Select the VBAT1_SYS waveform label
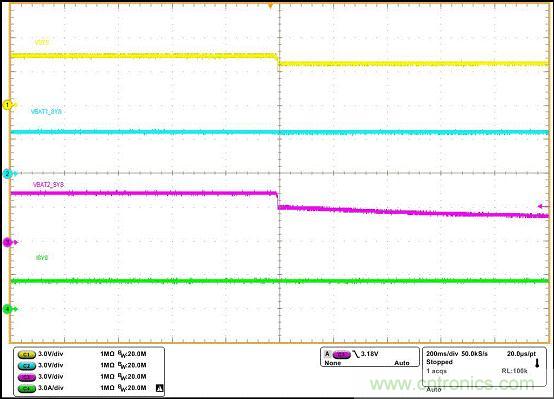Screen dimensions: 554x399 coord(46,112)
